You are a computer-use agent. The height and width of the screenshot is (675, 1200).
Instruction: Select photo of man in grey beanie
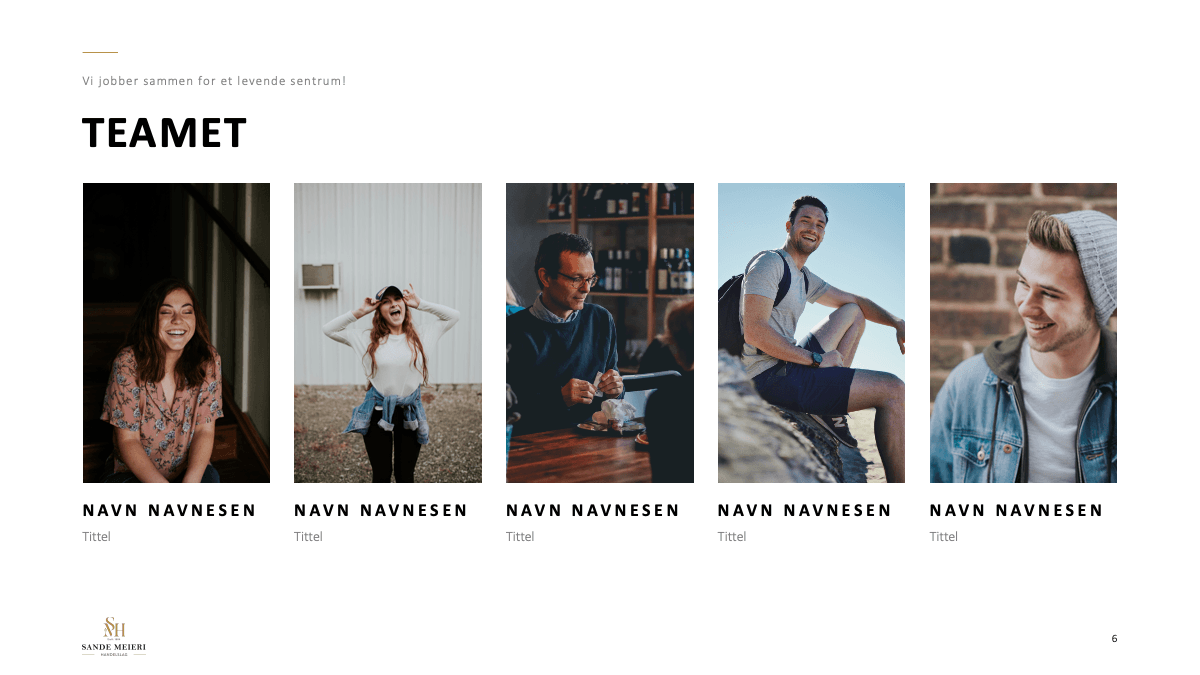1023,333
